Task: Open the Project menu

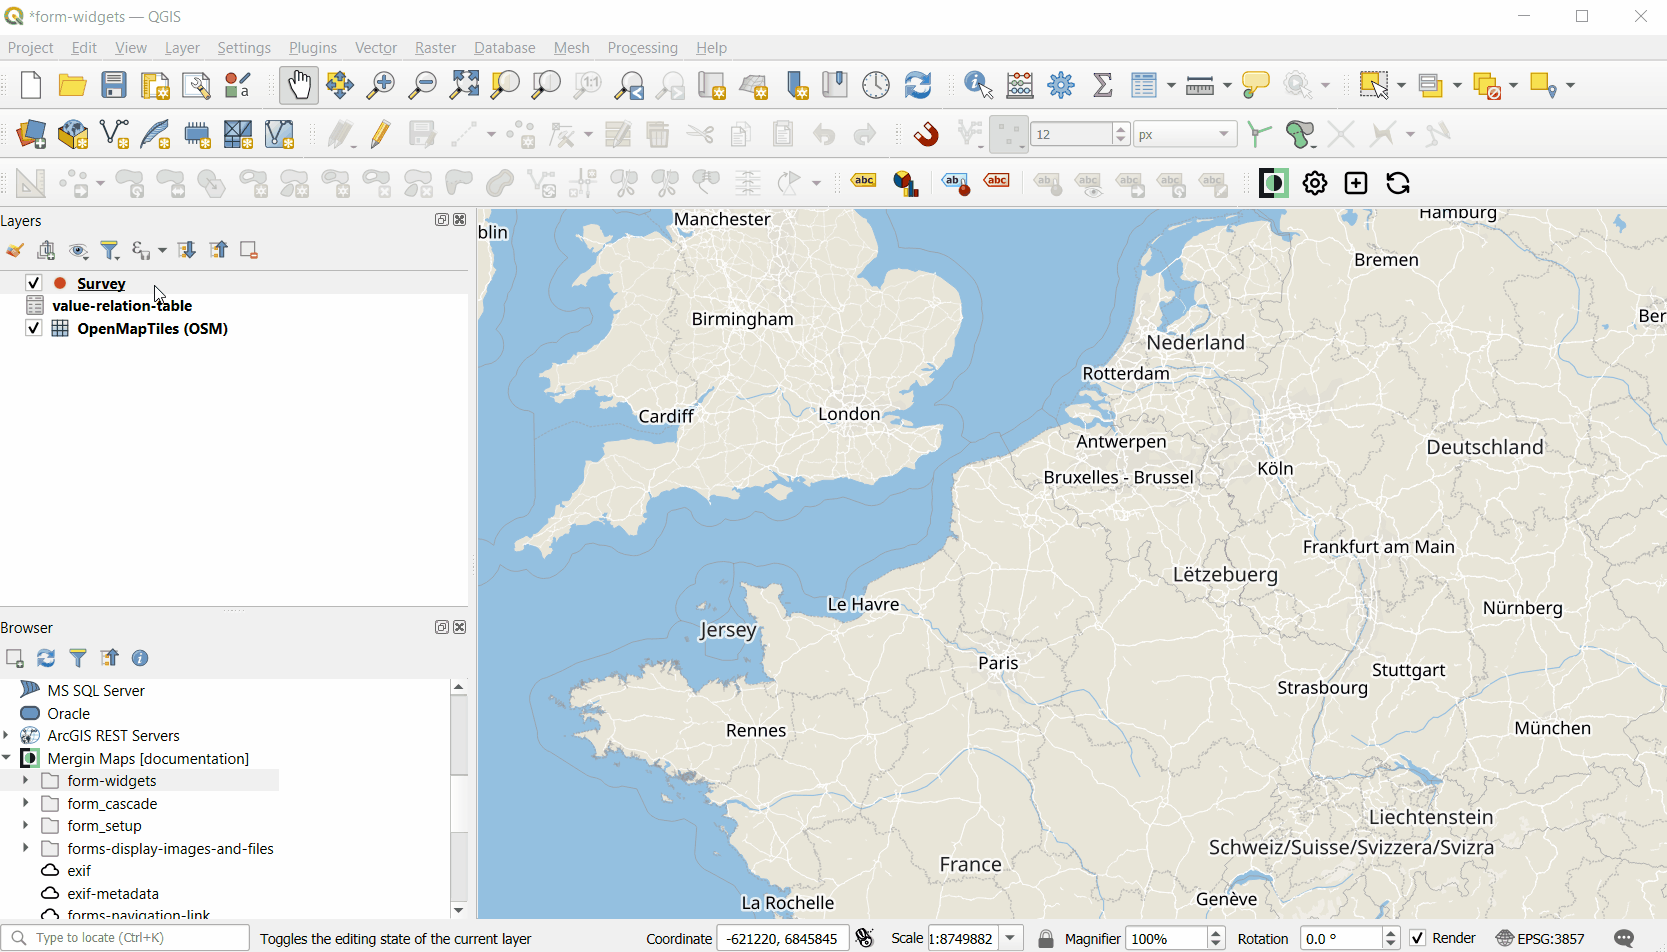Action: coord(30,48)
